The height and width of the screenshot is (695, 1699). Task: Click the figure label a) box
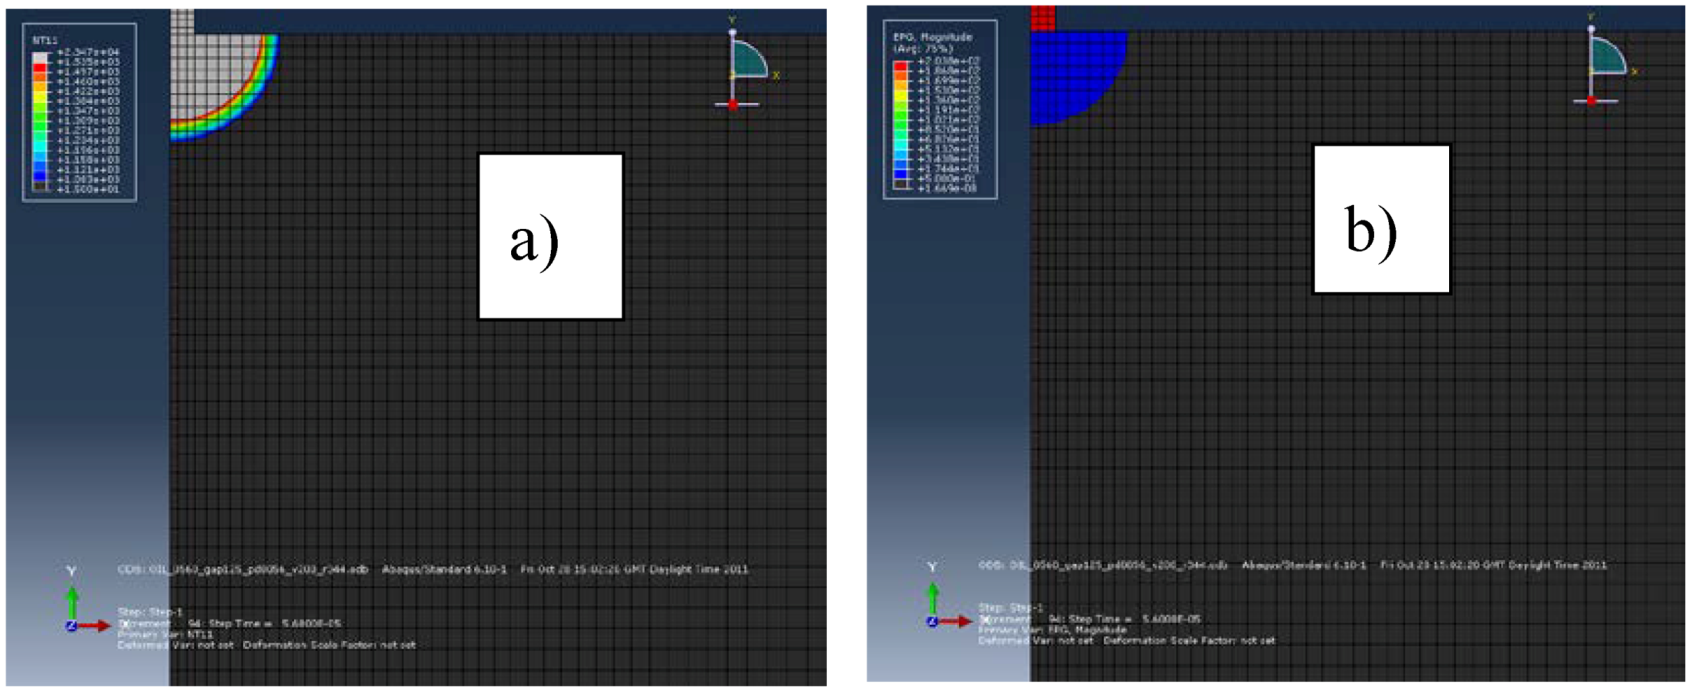pyautogui.click(x=550, y=236)
